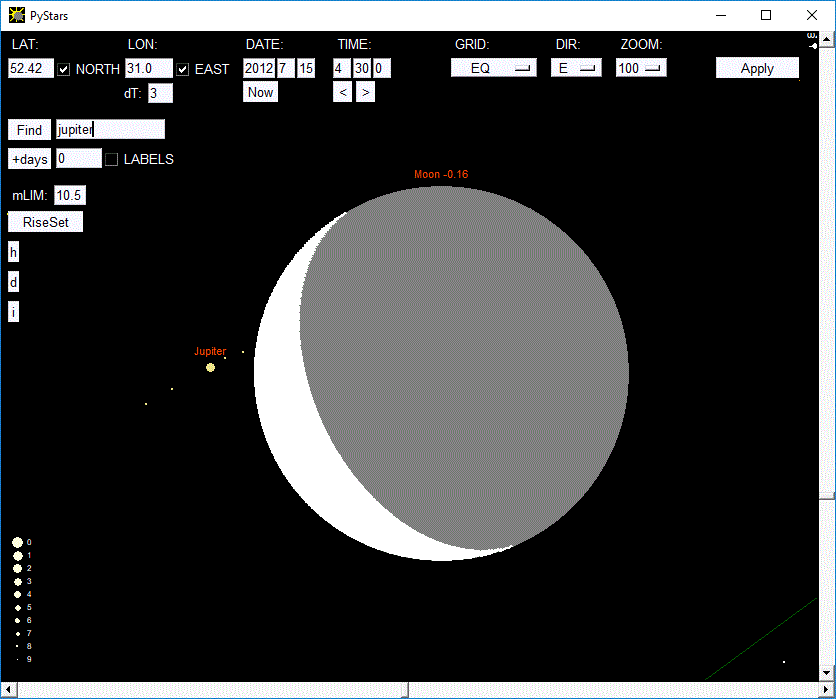Click the Jupiter planet marker in the sky
836x699 pixels.
tap(210, 368)
